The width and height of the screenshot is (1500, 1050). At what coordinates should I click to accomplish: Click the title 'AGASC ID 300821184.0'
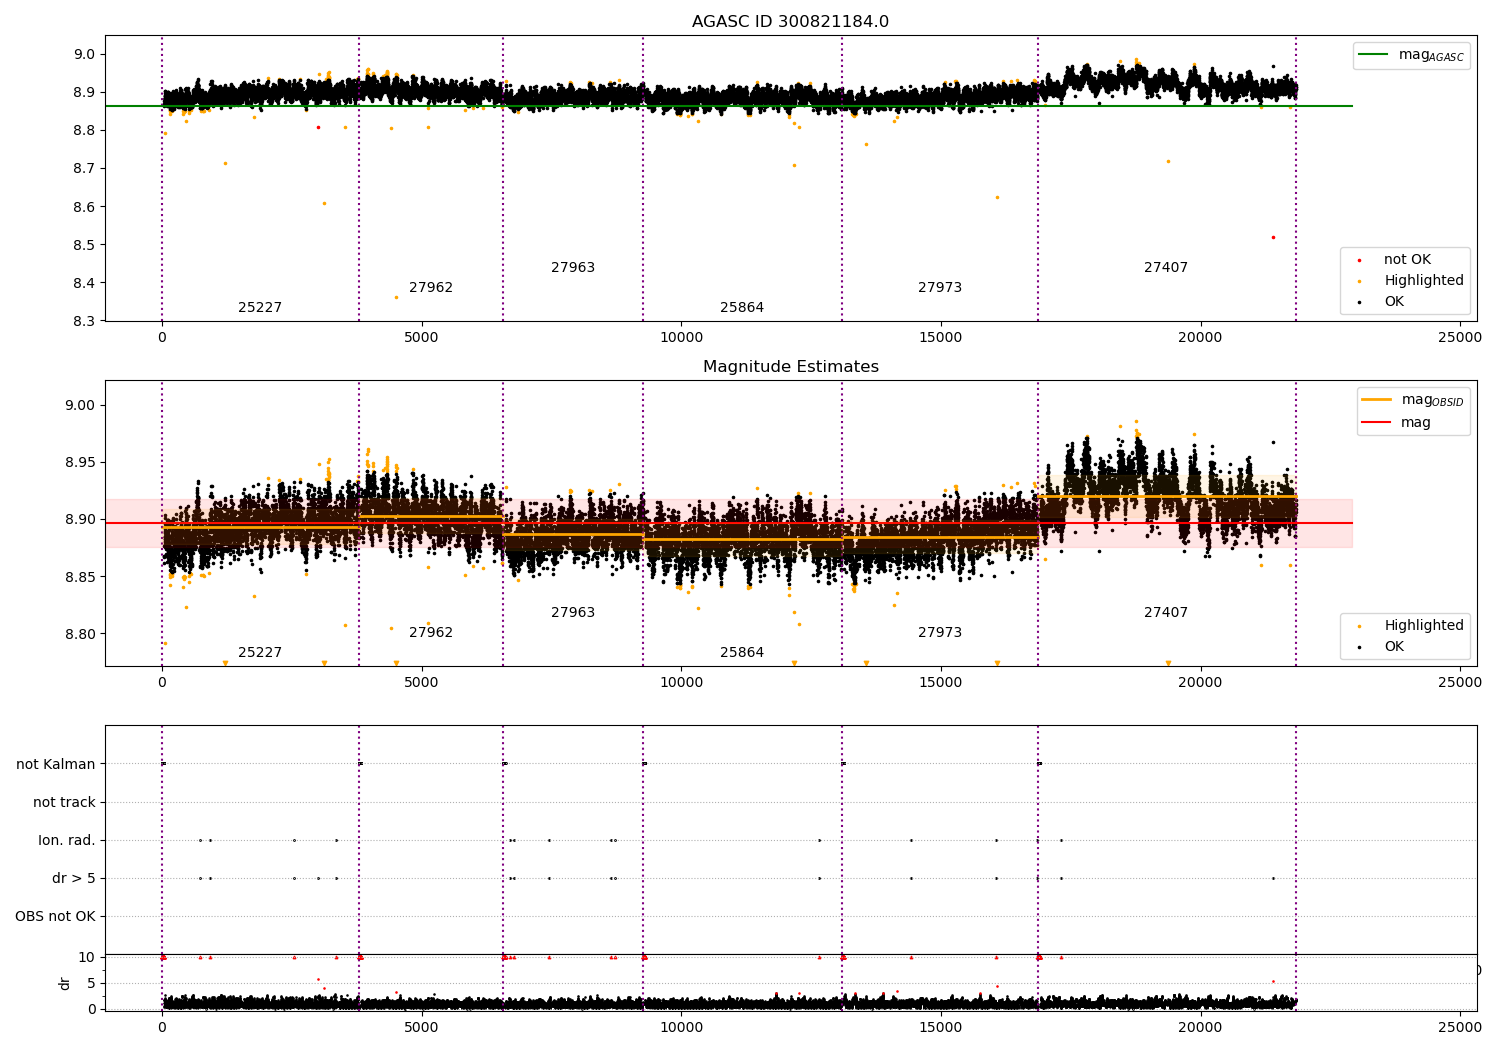(x=790, y=22)
